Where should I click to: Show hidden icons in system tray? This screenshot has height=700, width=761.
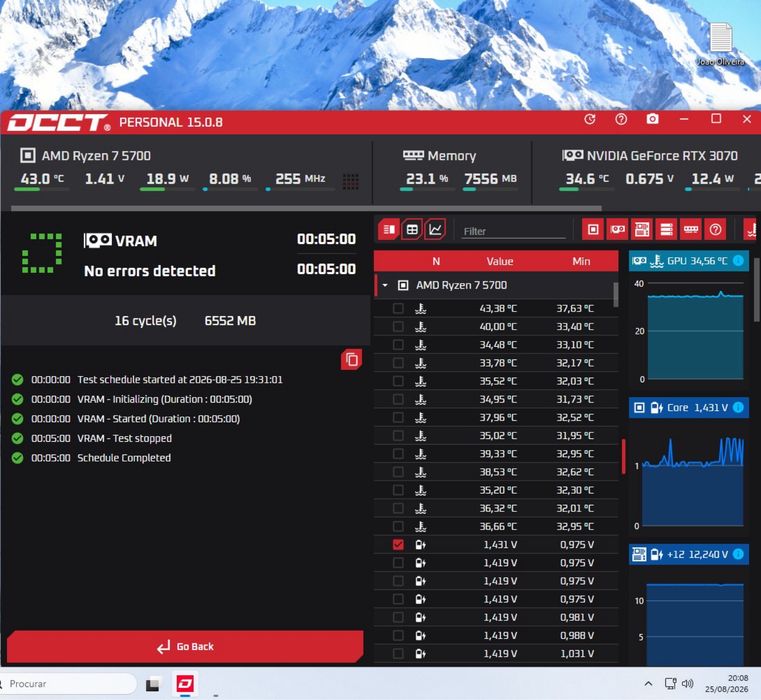click(x=648, y=684)
